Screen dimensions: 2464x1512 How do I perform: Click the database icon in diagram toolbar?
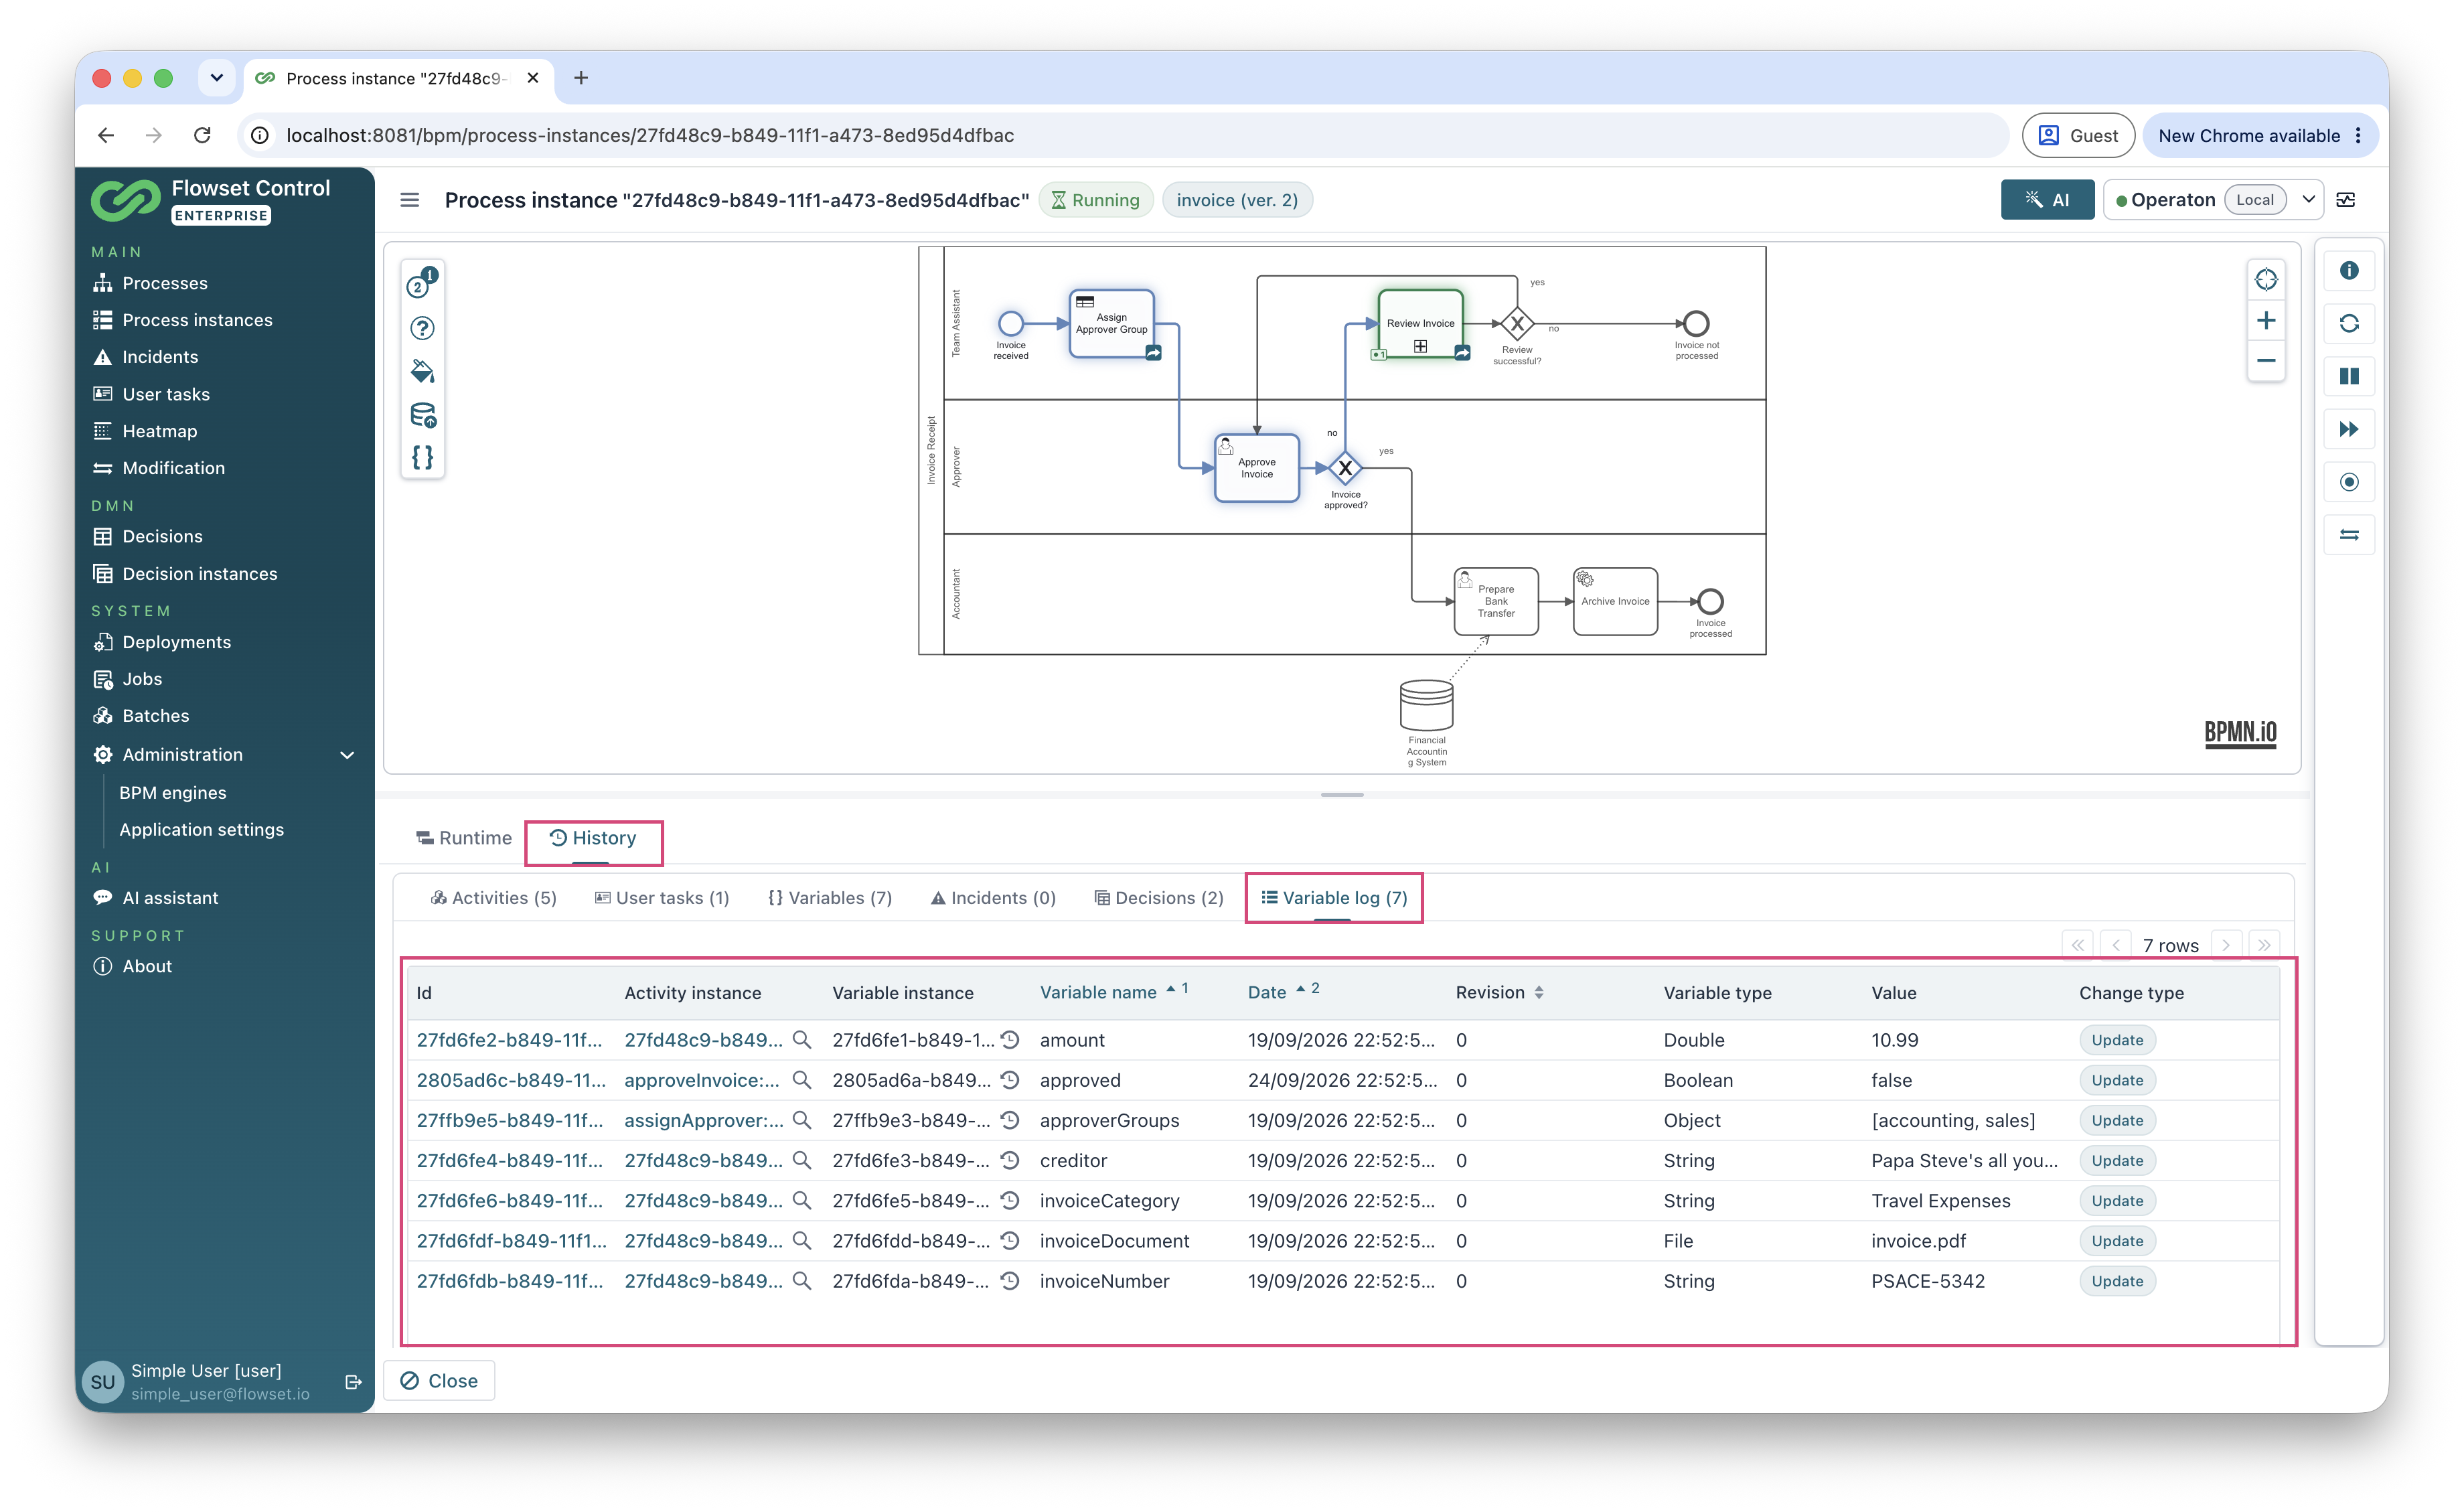pos(422,414)
